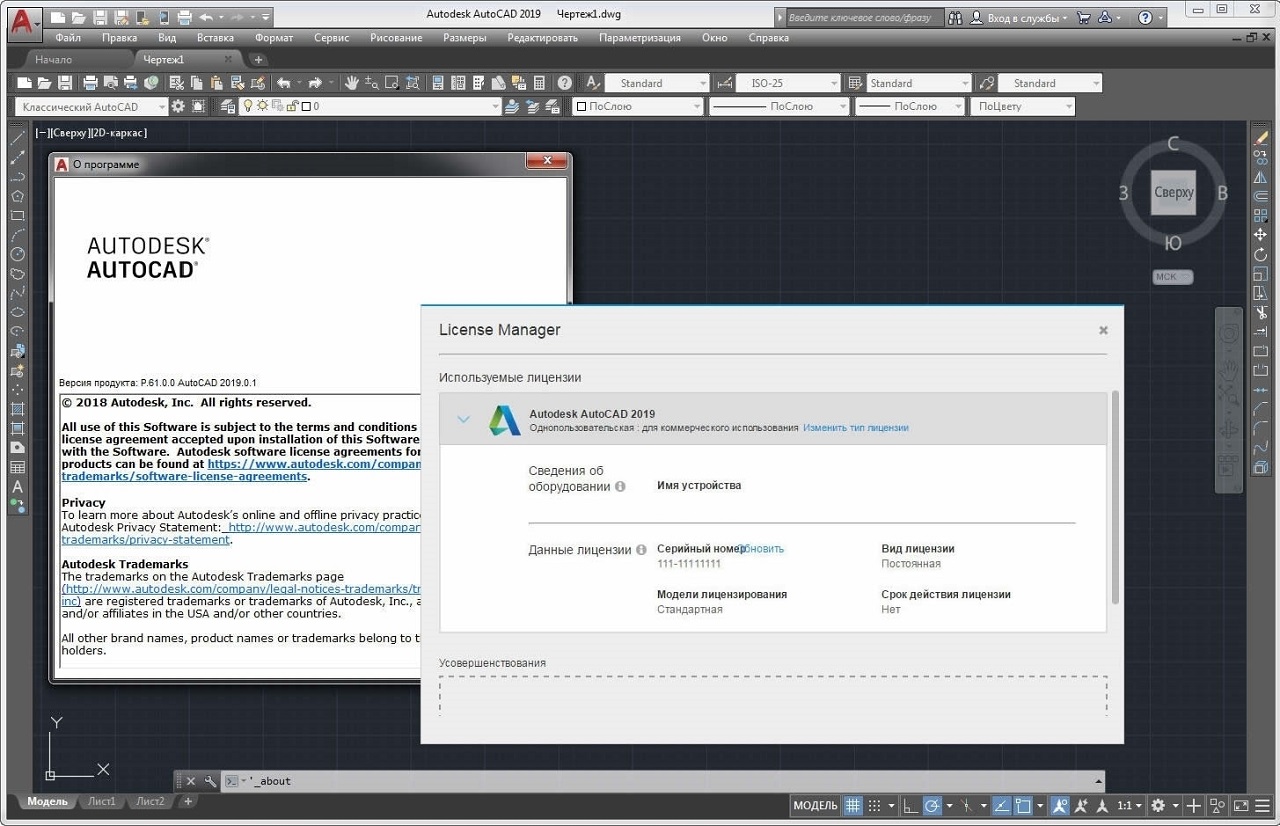The width and height of the screenshot is (1280, 826).
Task: Pick the Hatch tool in draw toolbar
Action: (x=17, y=408)
